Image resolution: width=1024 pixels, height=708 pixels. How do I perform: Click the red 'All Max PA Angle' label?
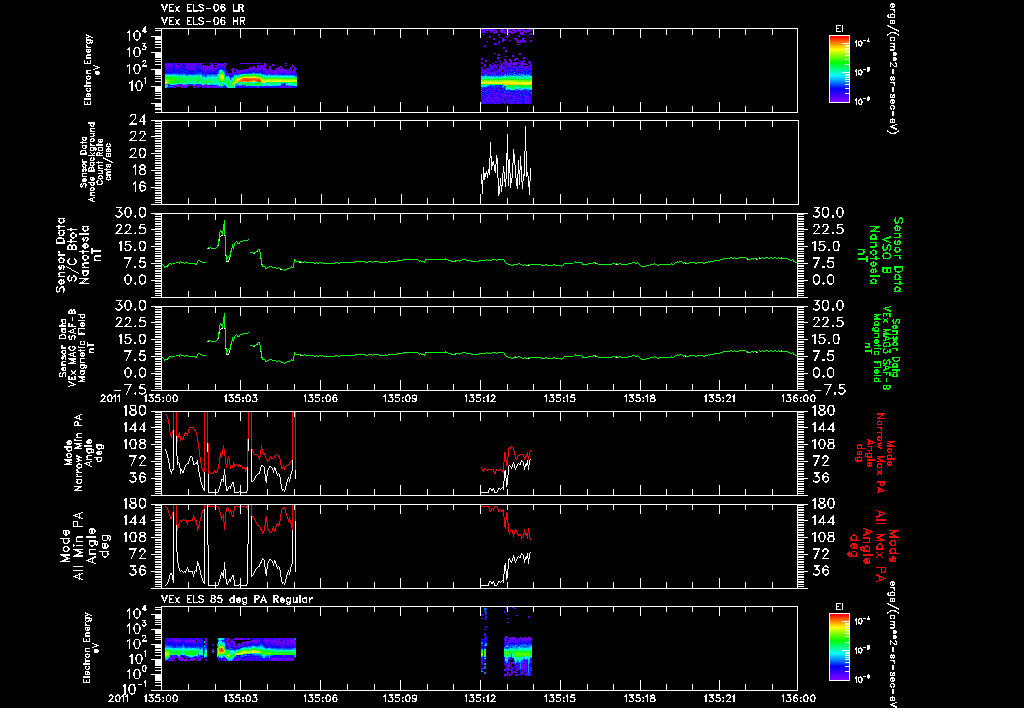873,545
